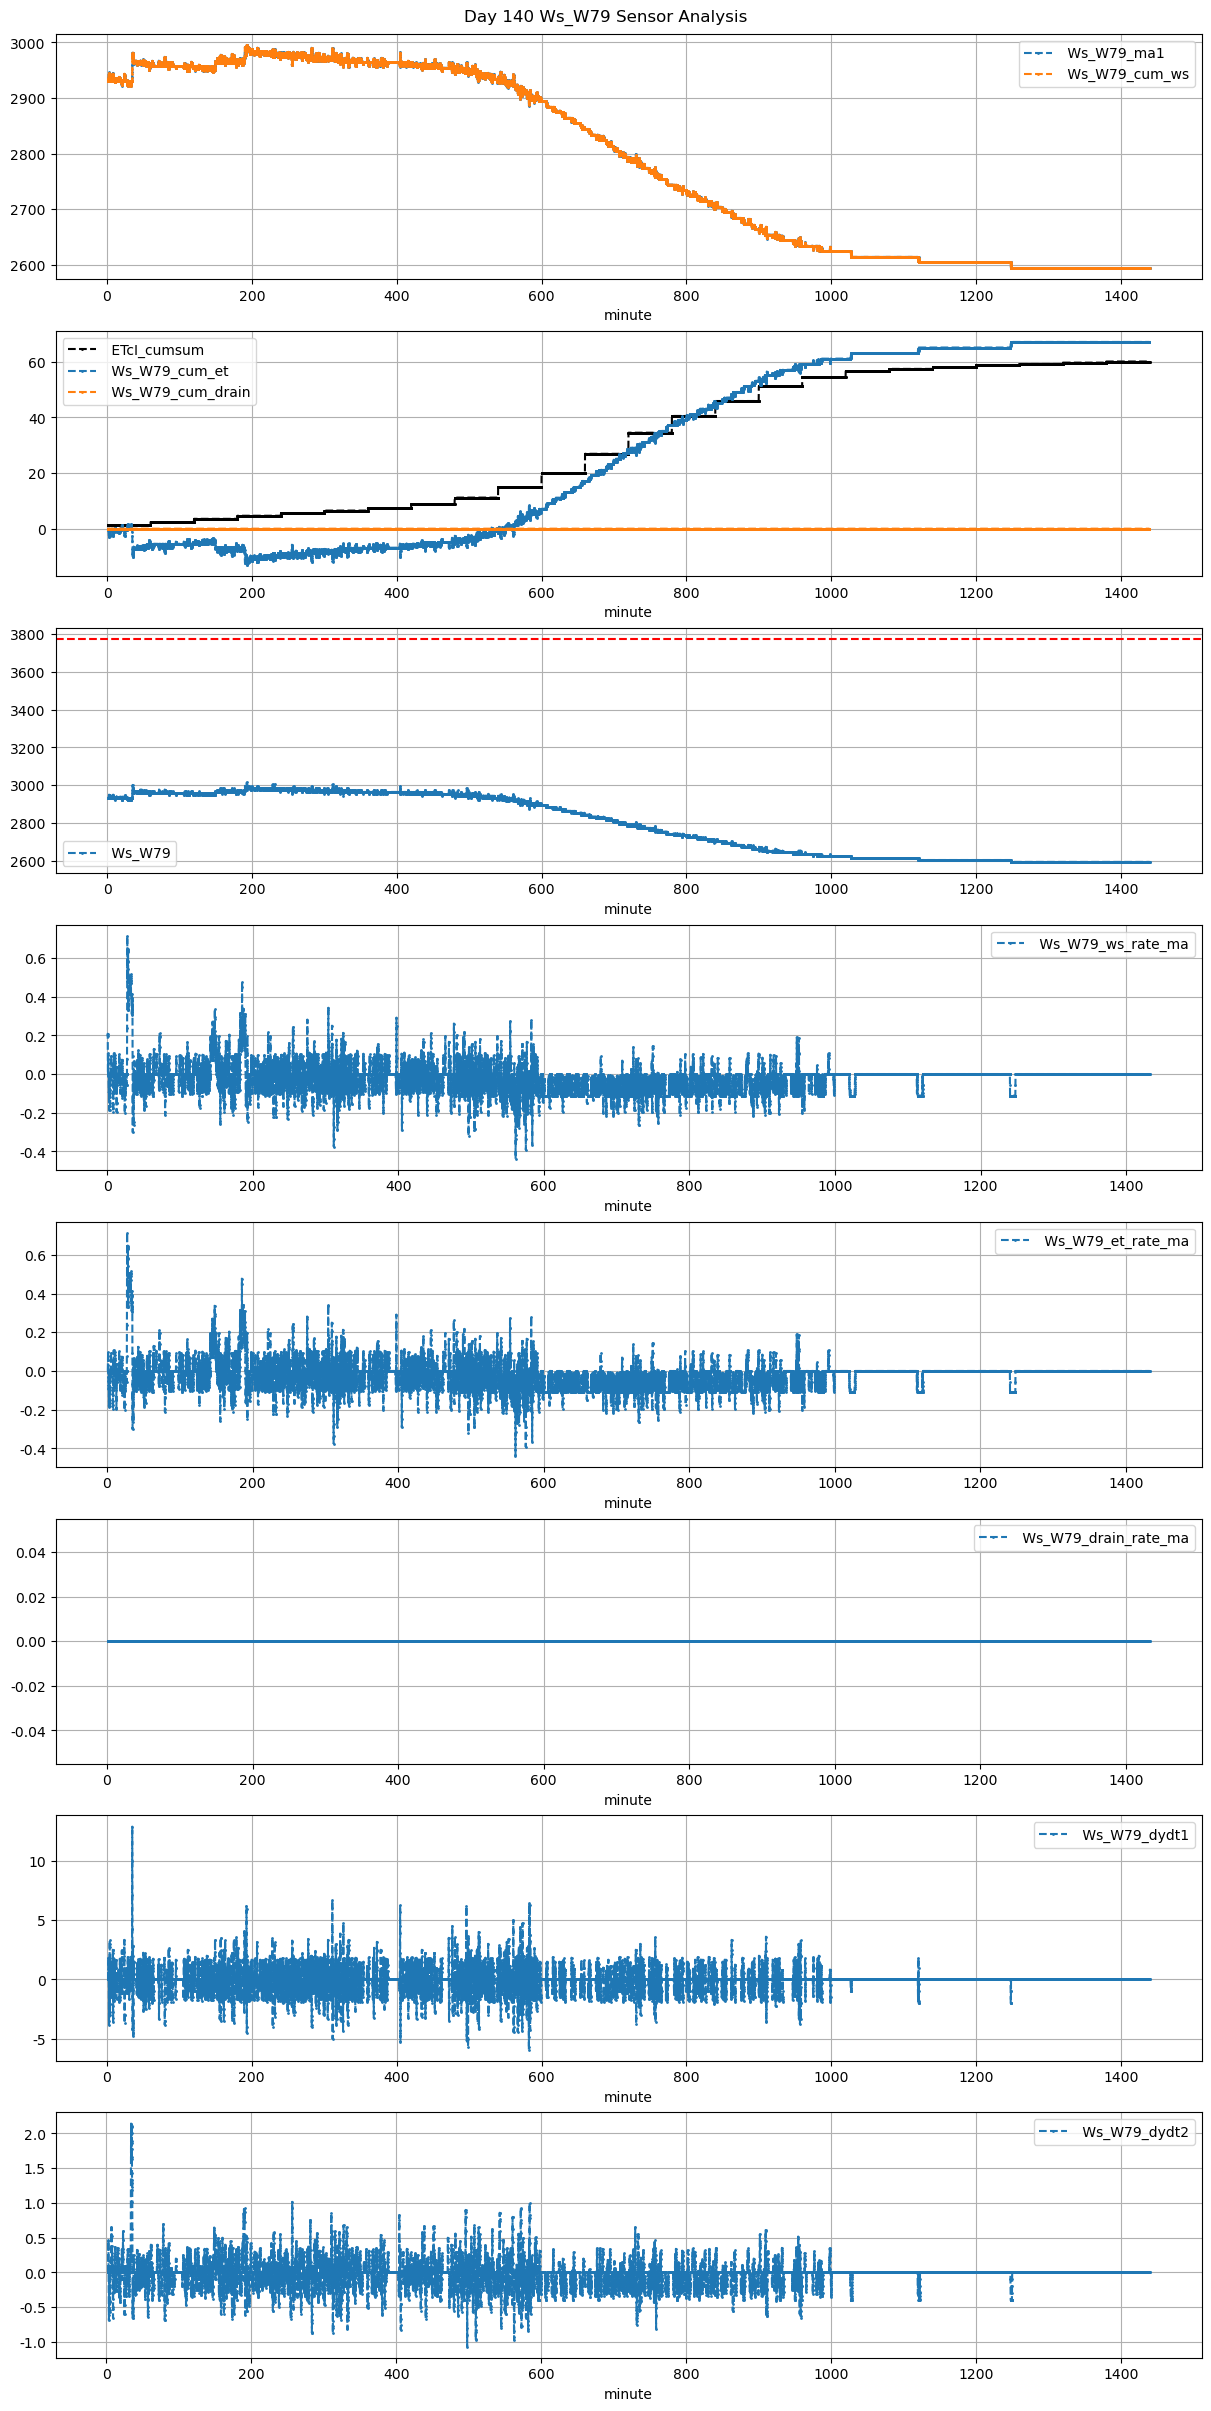Select the Ws_W79_cum_et legend entry
Screen dimensions: 1211x2411
169,371
